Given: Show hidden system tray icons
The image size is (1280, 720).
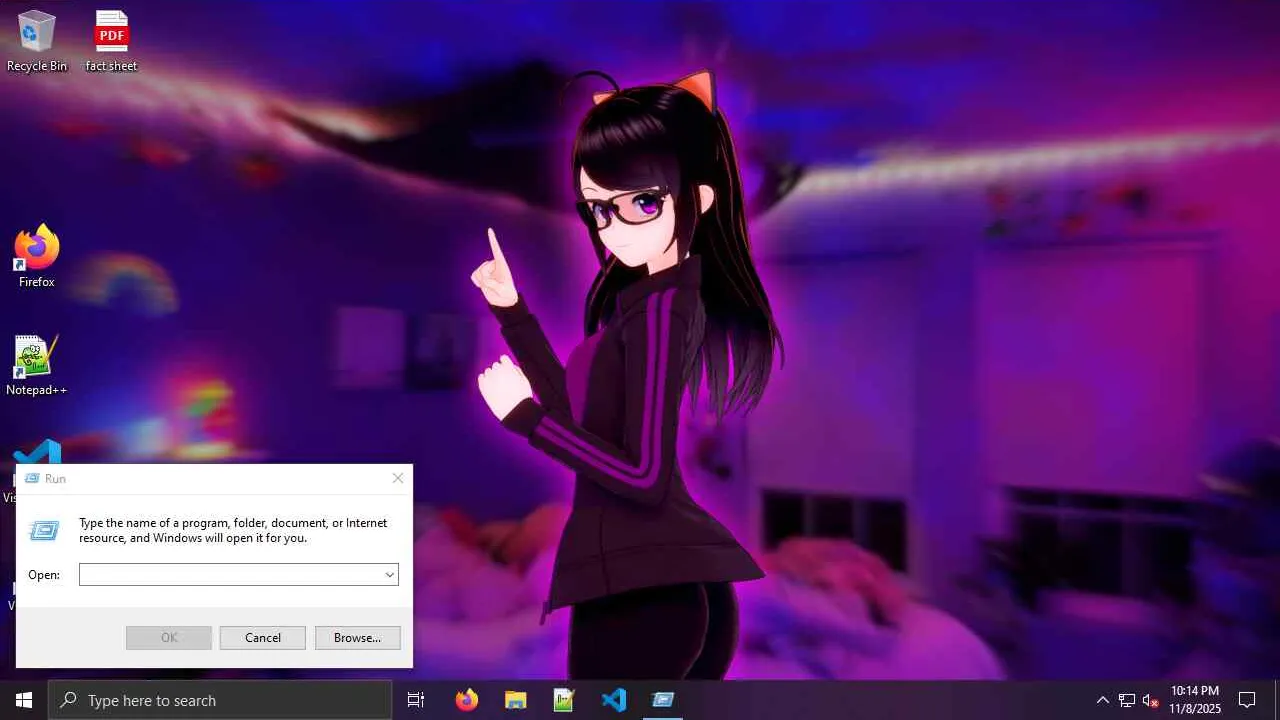Looking at the screenshot, I should 1103,700.
